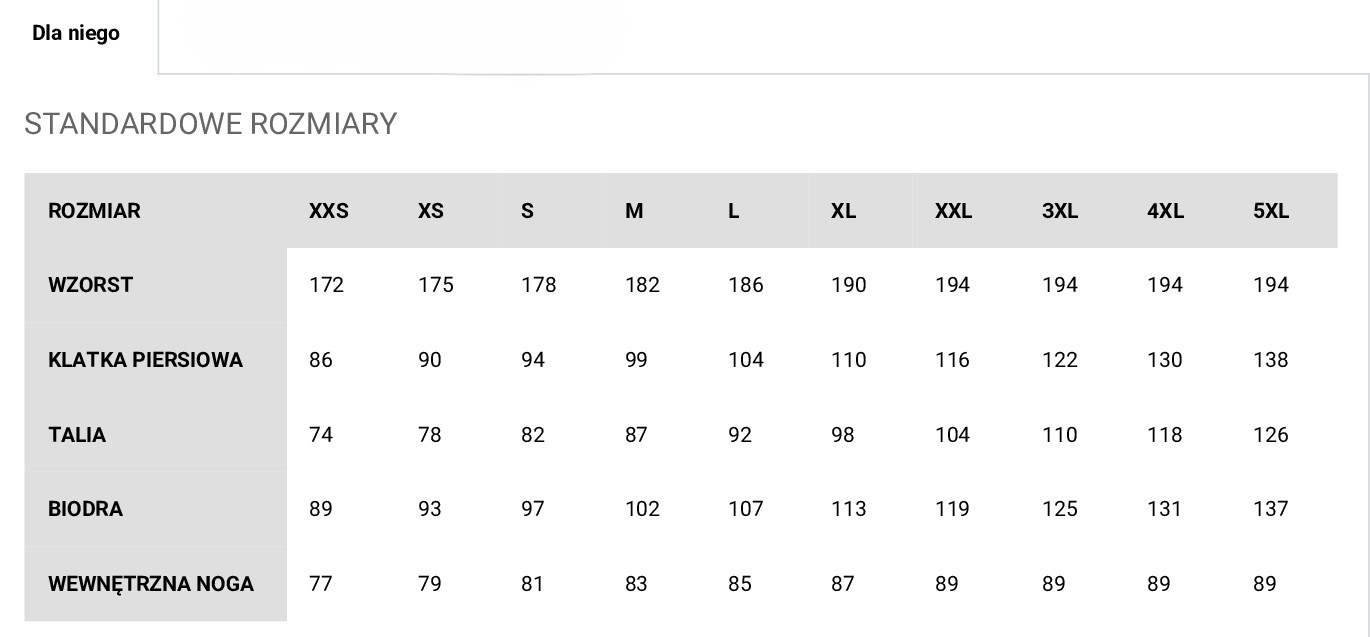
Task: Click waist value 74 for size XXS
Action: pyautogui.click(x=321, y=435)
